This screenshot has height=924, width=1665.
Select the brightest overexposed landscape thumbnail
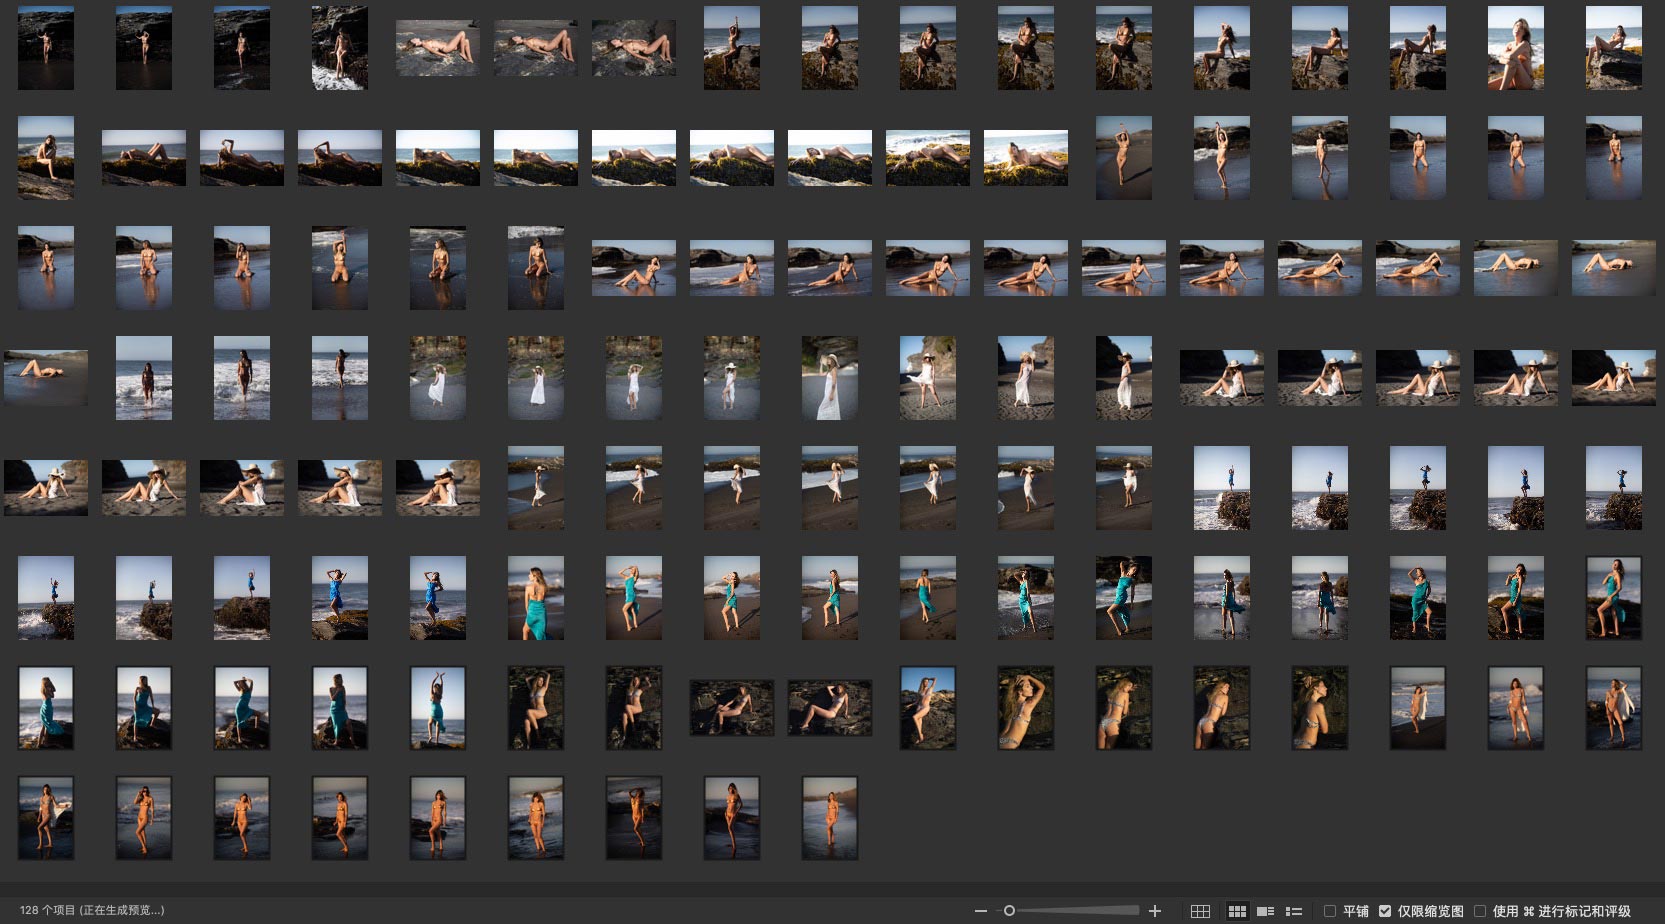[x=1025, y=158]
